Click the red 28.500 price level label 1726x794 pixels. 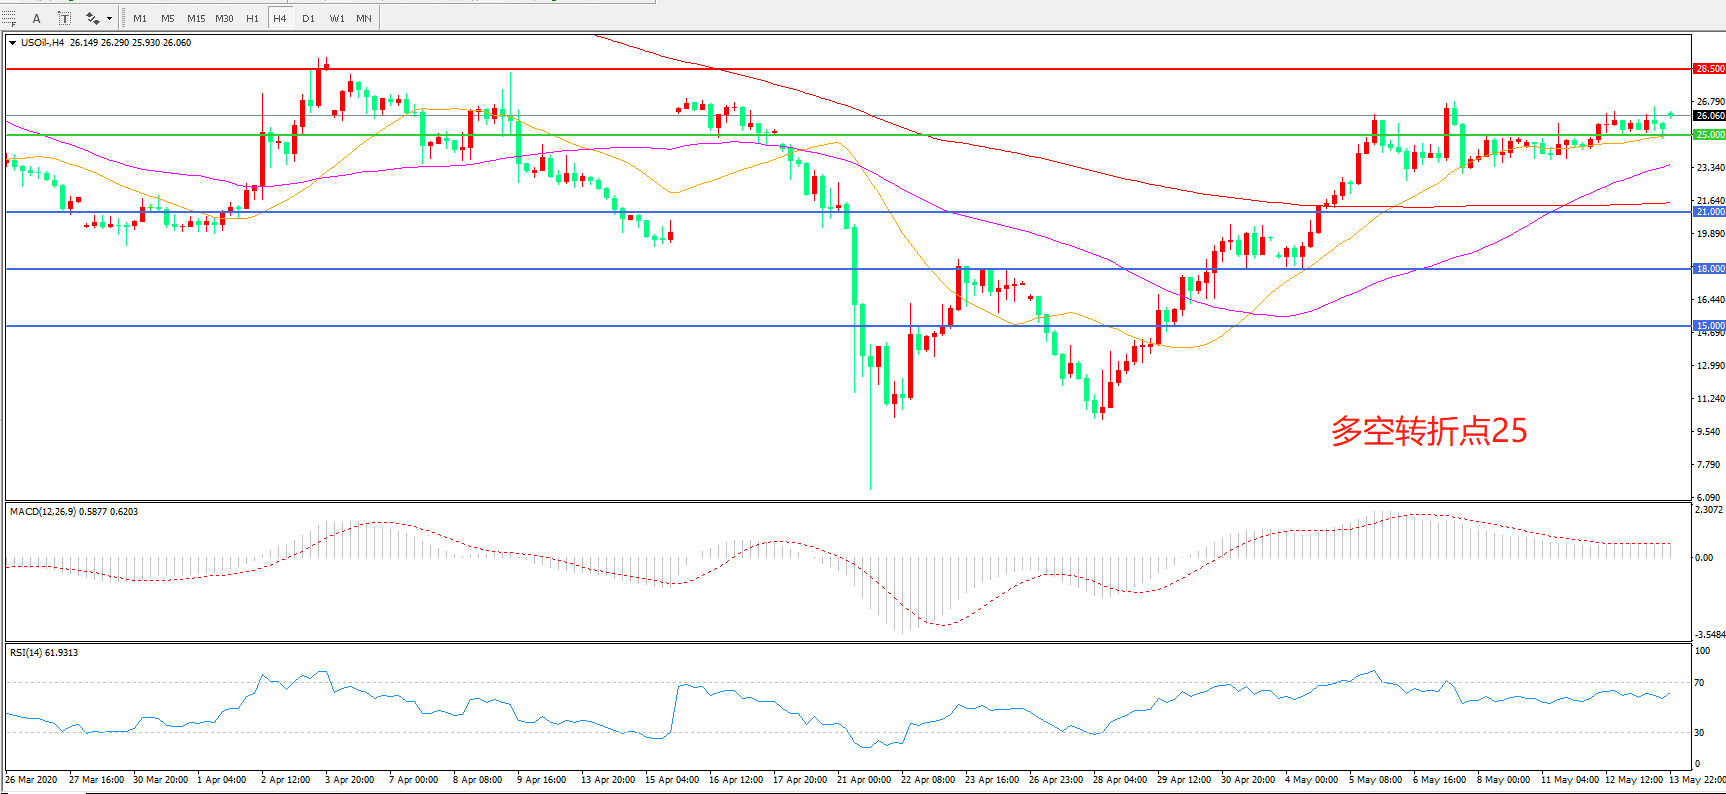click(1709, 69)
